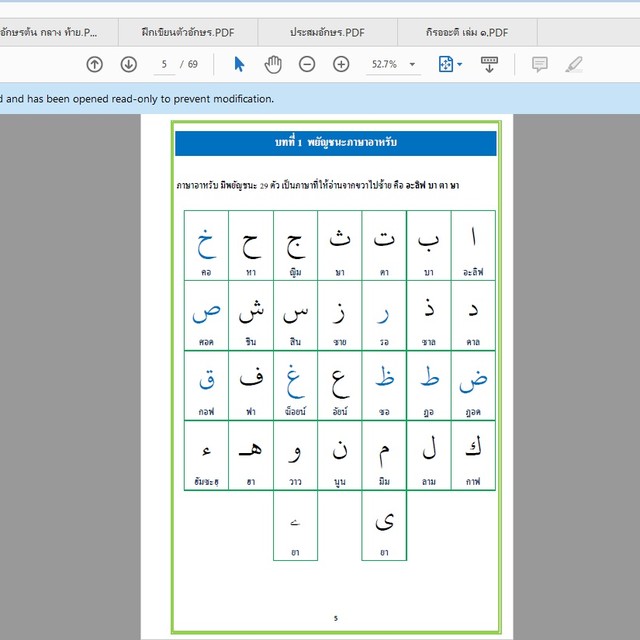Activate the selection arrow tool
Viewport: 640px width, 640px height.
pos(239,64)
